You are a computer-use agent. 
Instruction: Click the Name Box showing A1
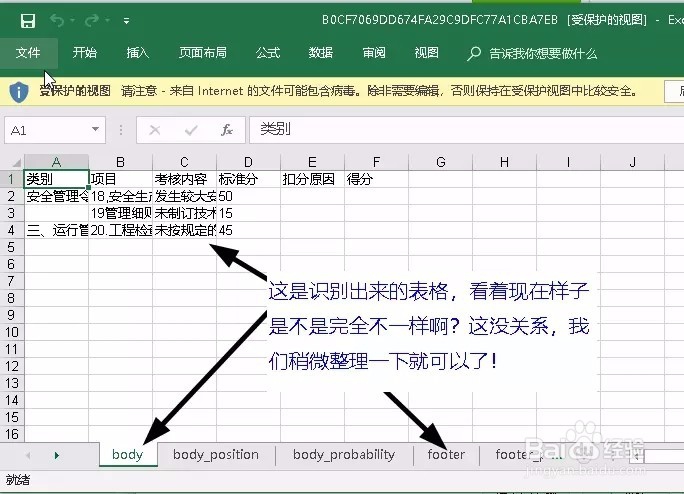55,130
